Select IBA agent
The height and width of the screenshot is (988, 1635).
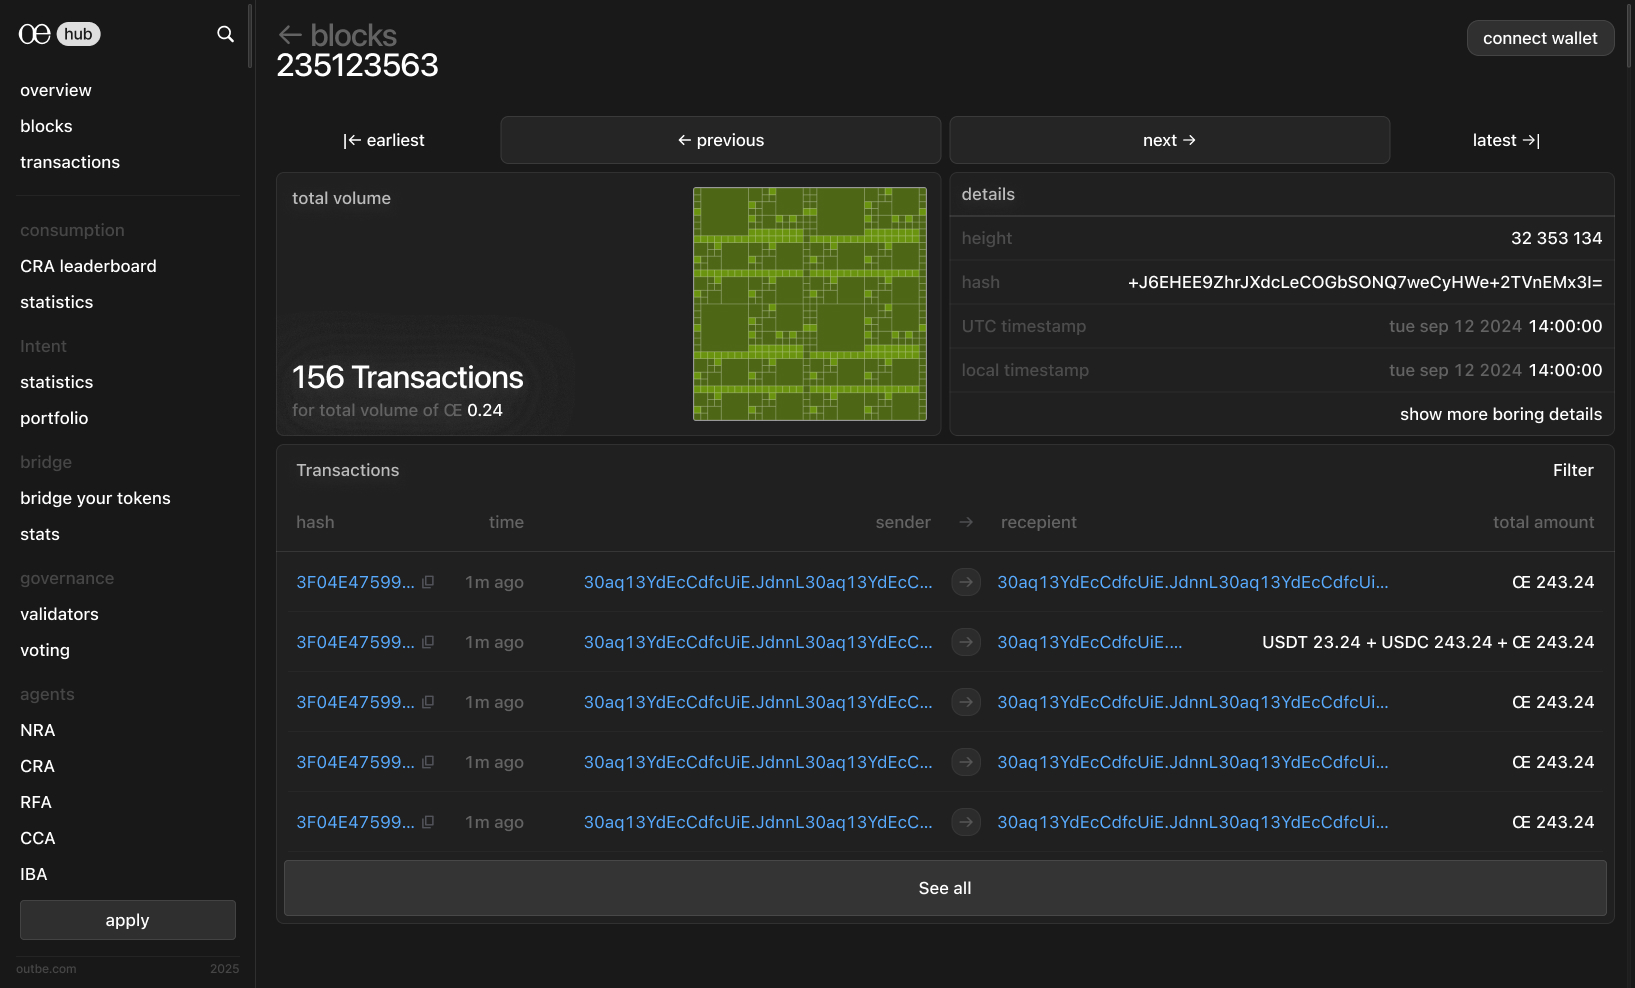[x=34, y=874]
